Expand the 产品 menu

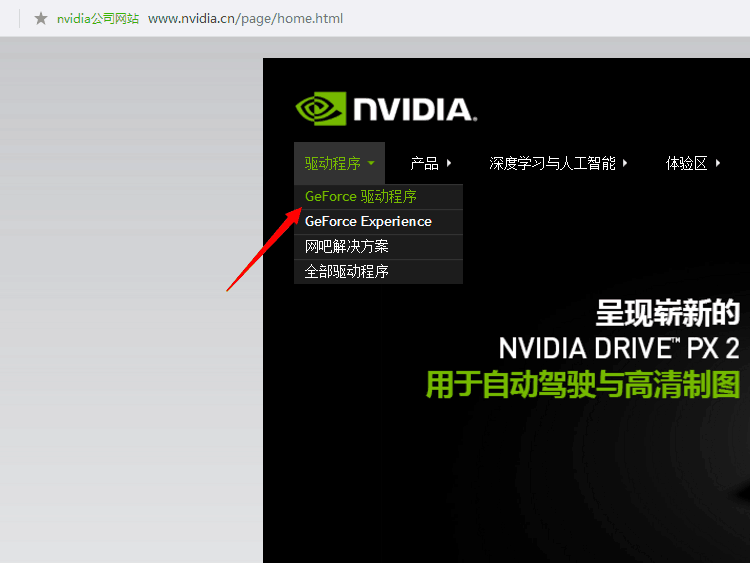pos(430,163)
